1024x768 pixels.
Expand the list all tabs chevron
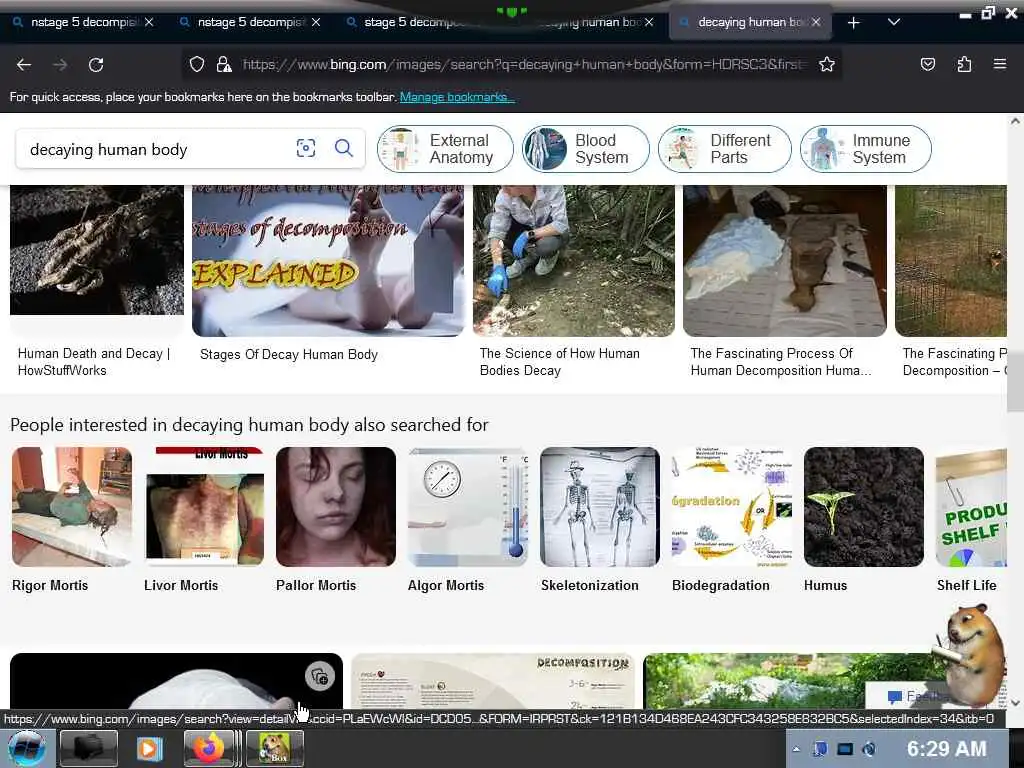894,22
